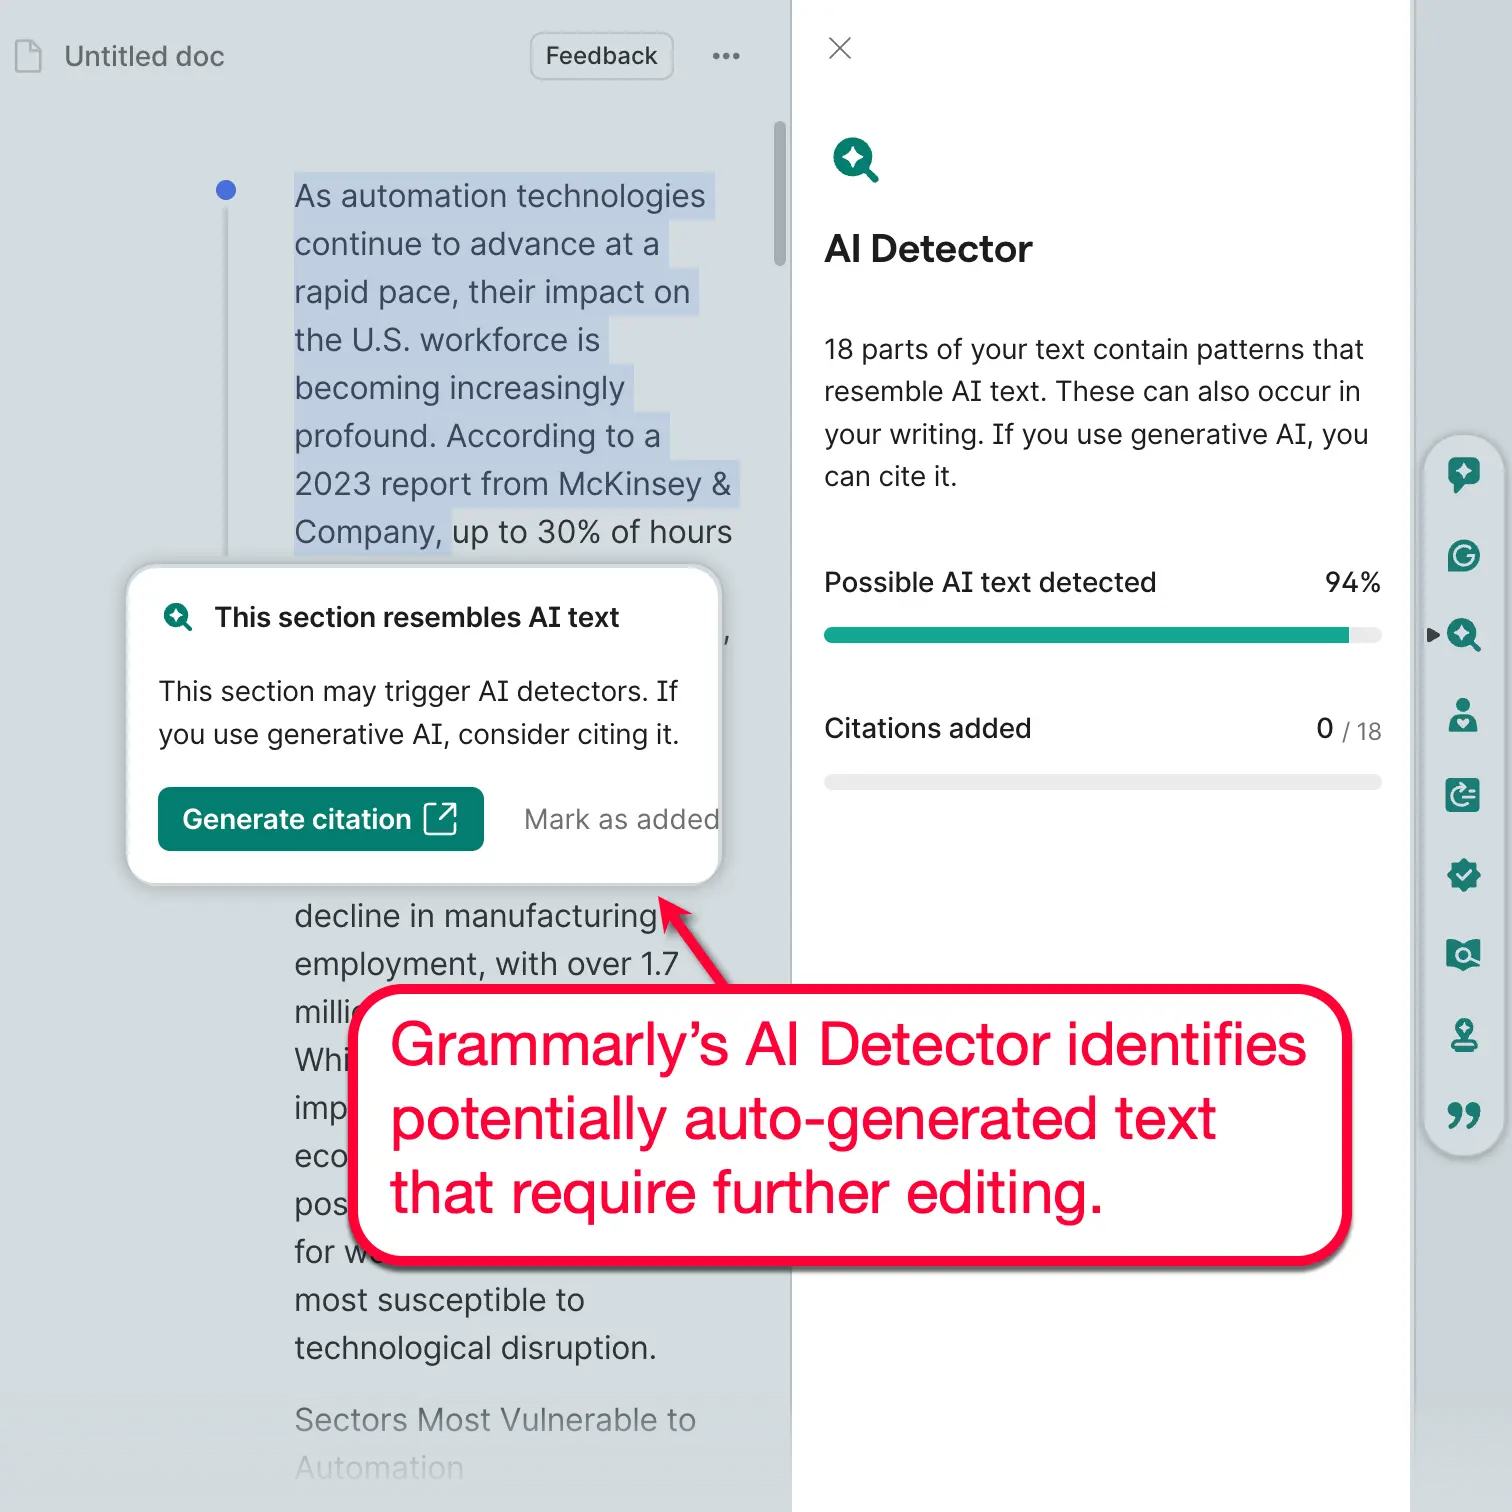Expand the sidebar arrow next to AI Detector icon

1434,636
